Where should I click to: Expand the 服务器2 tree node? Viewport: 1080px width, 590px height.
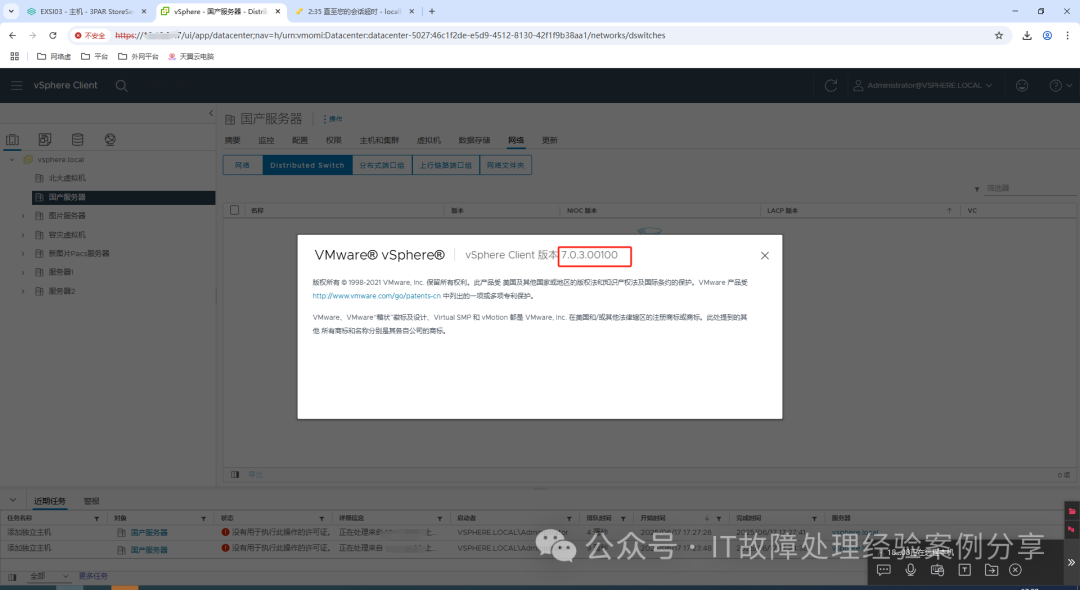23,291
